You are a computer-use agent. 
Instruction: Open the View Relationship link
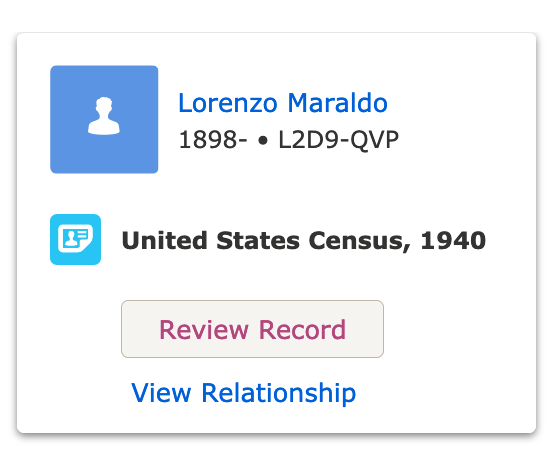pos(244,393)
